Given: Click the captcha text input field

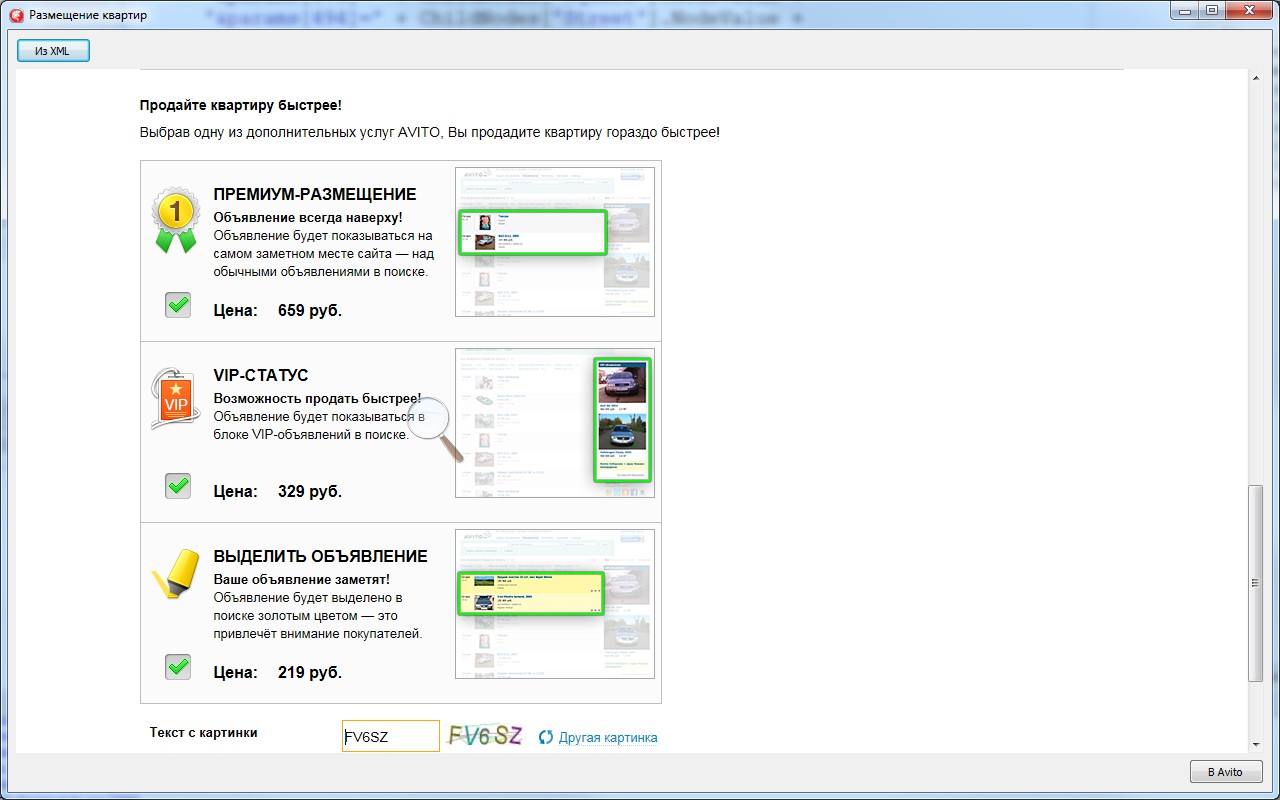Looking at the screenshot, I should [391, 736].
